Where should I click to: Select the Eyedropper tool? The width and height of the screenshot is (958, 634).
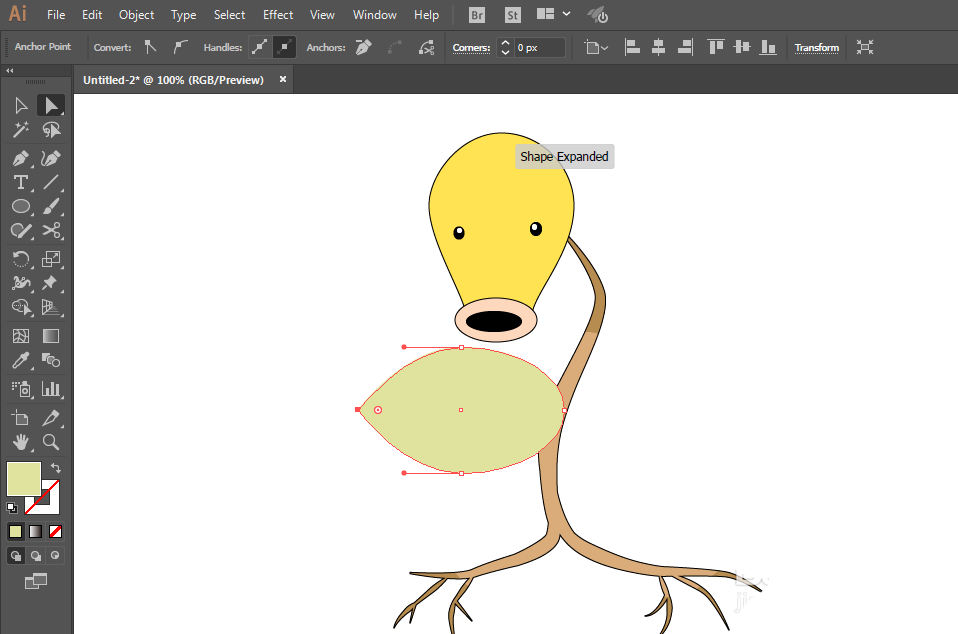pyautogui.click(x=20, y=361)
